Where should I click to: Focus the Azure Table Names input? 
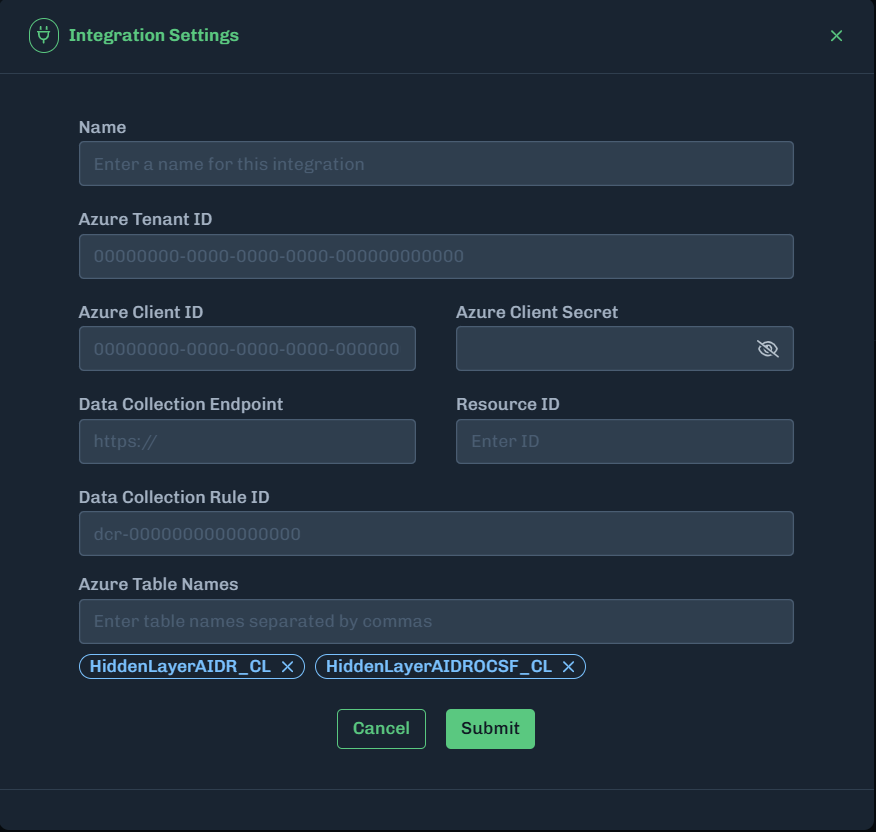436,621
